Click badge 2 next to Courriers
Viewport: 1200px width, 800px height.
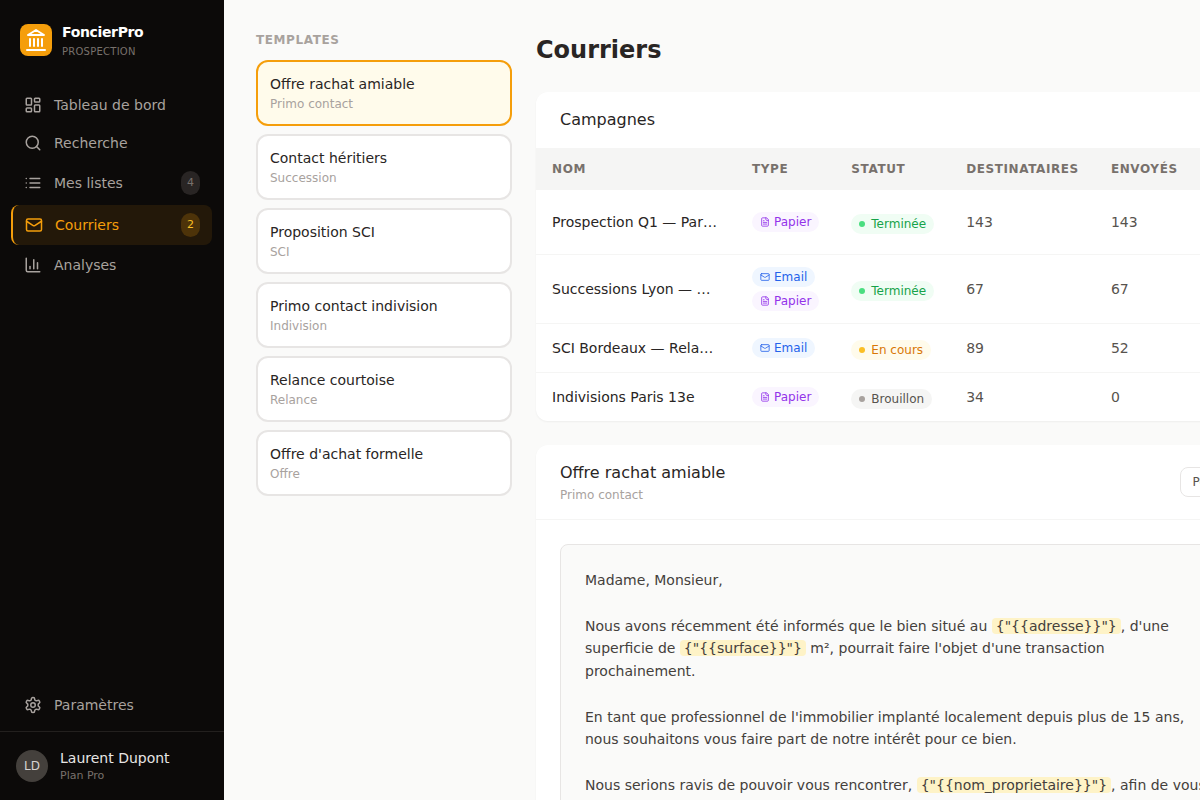190,225
